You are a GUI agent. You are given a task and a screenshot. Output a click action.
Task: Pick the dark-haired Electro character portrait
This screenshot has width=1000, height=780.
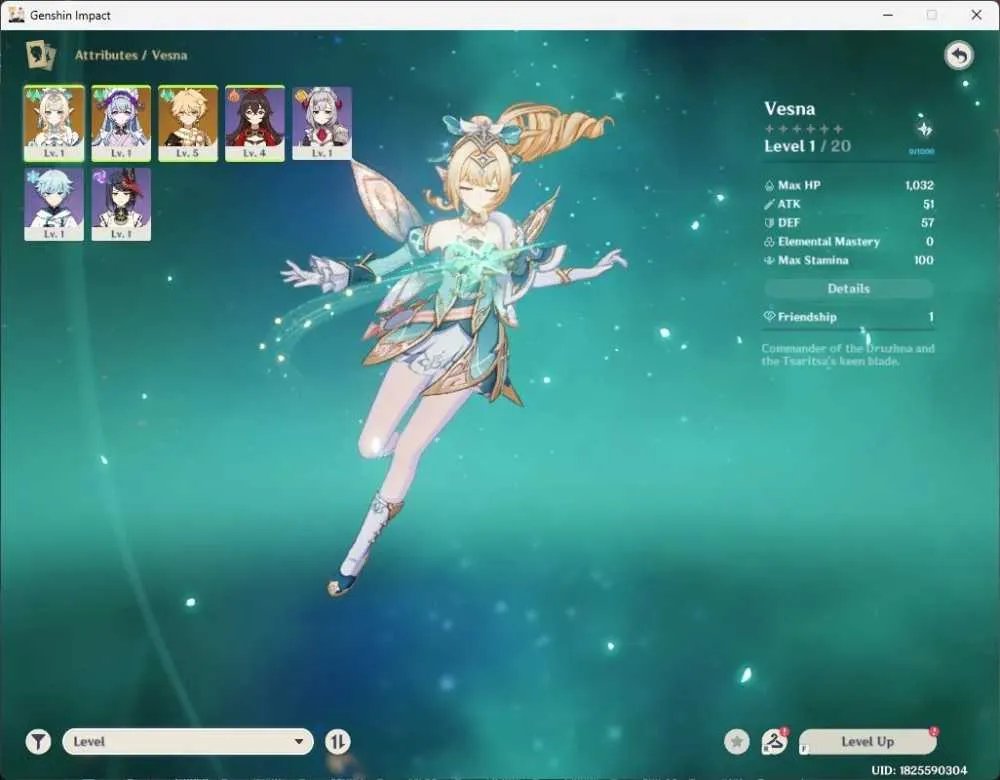point(121,204)
